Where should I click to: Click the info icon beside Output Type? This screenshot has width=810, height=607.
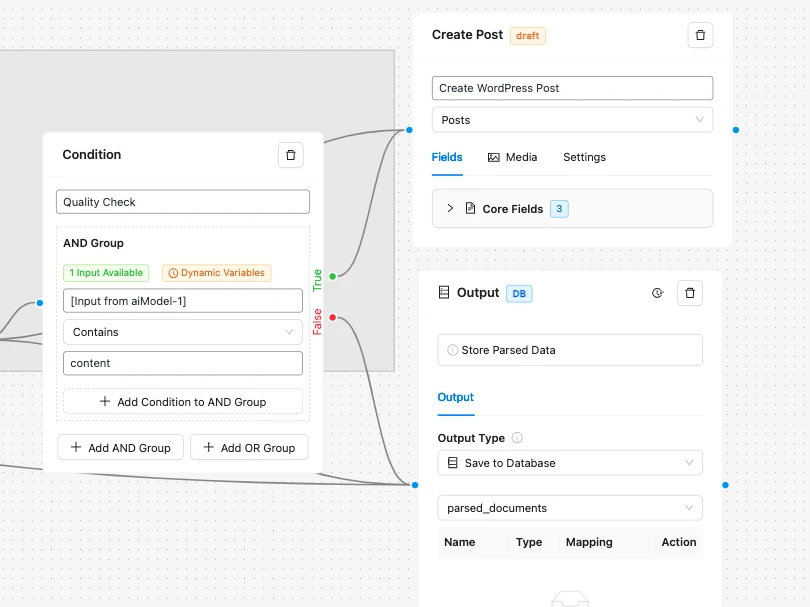pyautogui.click(x=517, y=438)
